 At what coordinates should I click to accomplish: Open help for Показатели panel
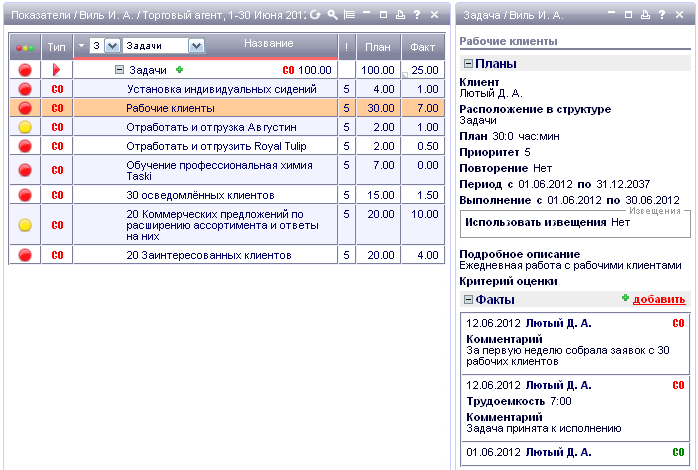coord(417,15)
